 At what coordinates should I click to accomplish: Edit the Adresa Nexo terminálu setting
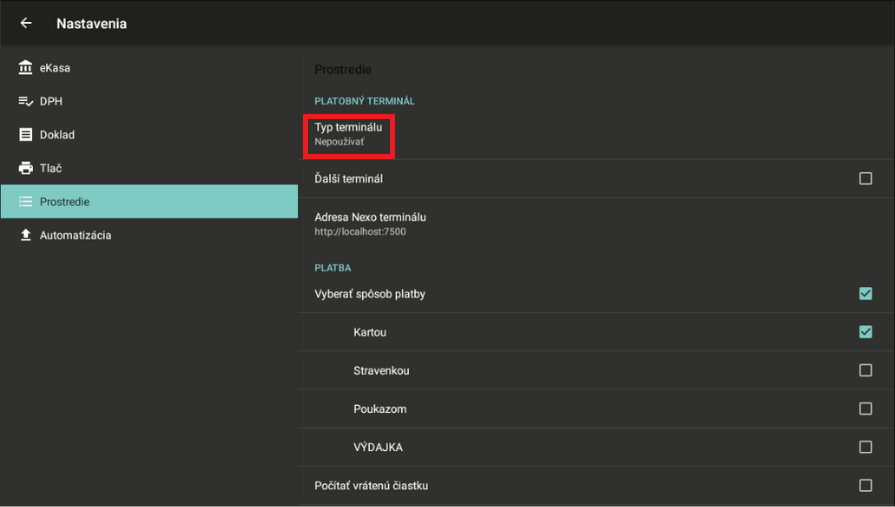[371, 224]
